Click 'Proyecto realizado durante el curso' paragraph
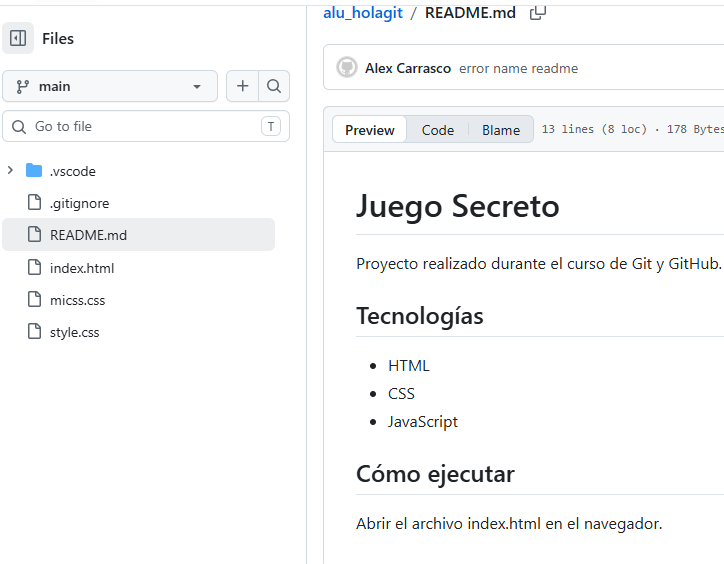Screen dimensions: 724x564 point(538,264)
